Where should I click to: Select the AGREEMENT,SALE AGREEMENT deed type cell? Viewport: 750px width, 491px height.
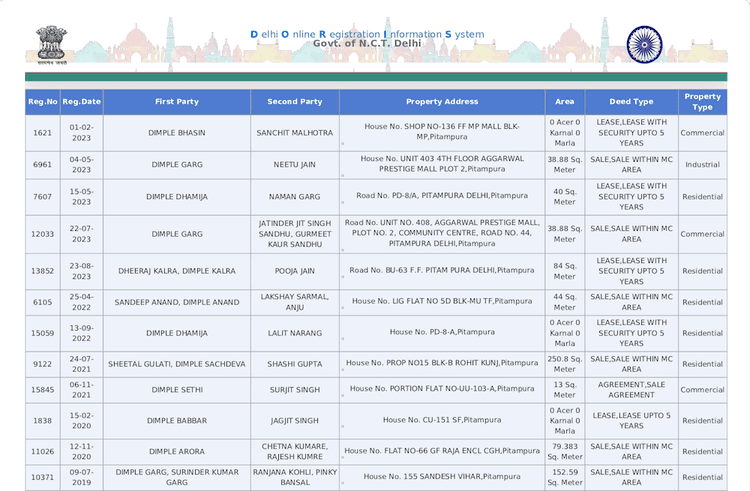(x=631, y=390)
